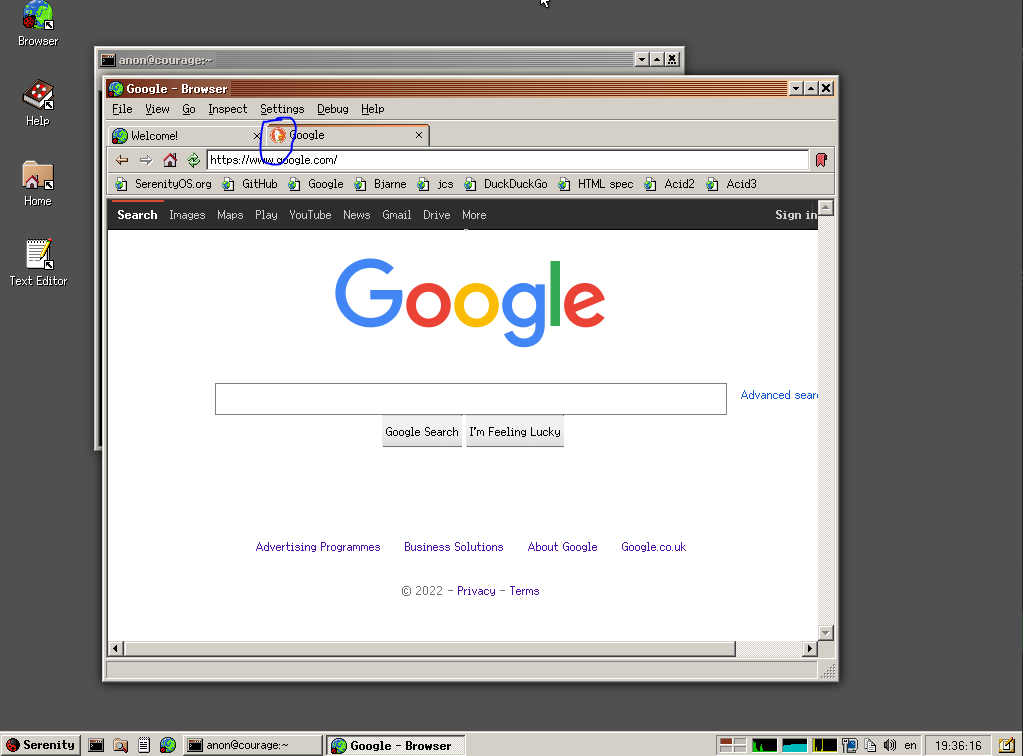Click I'm Feeling Lucky button
1023x756 pixels.
pyautogui.click(x=515, y=431)
